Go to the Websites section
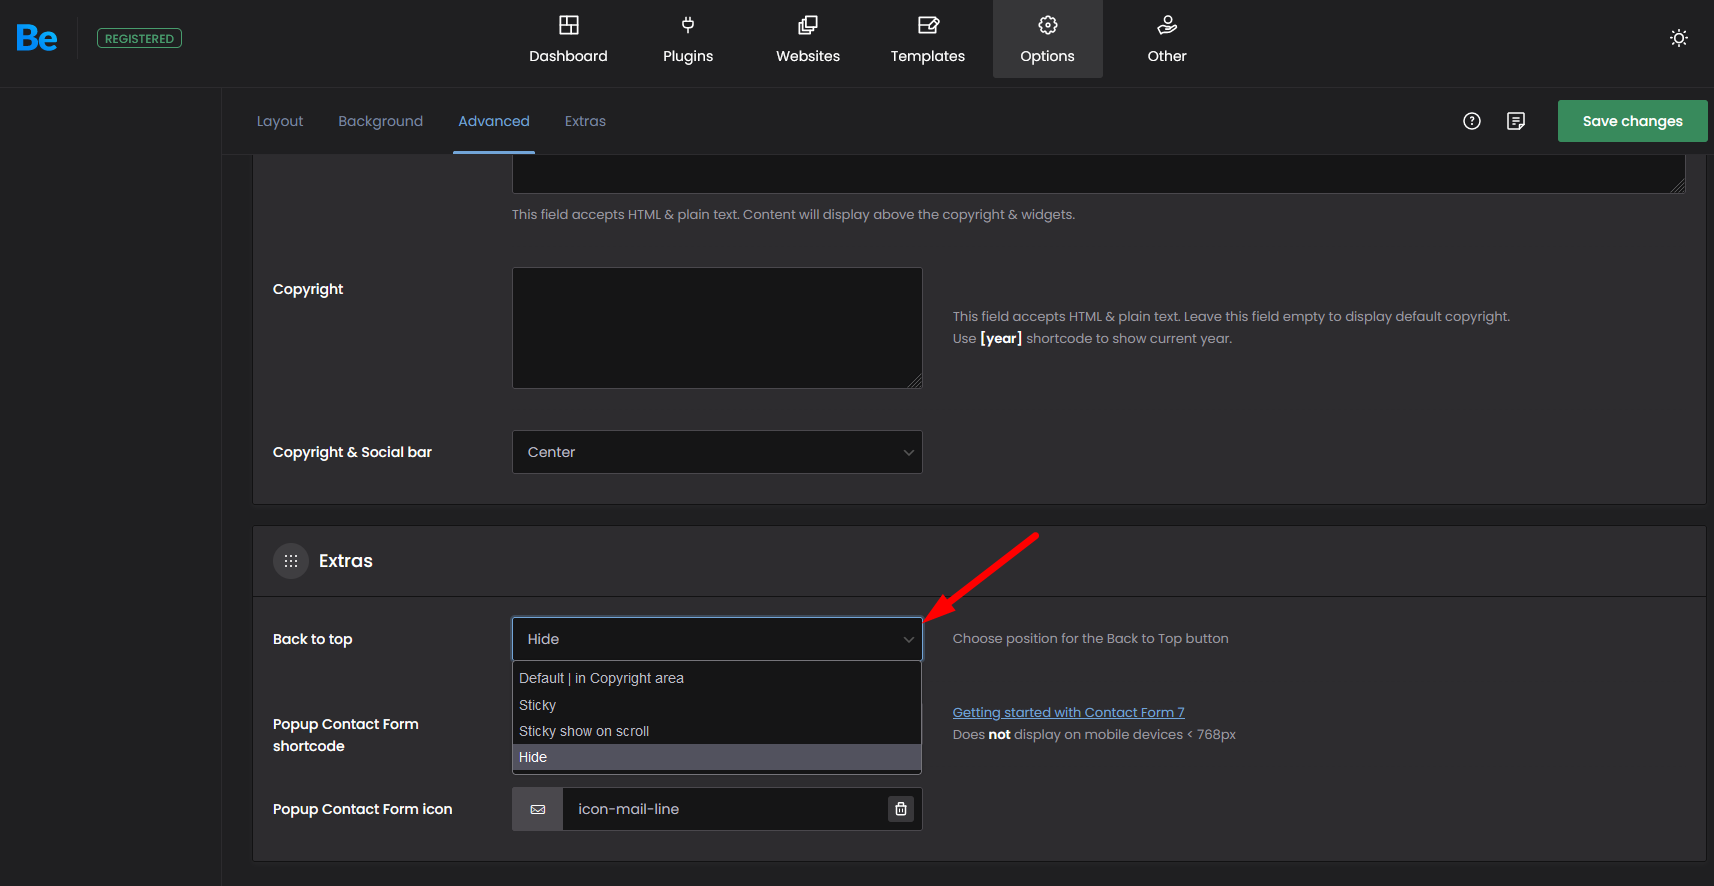 (x=808, y=39)
